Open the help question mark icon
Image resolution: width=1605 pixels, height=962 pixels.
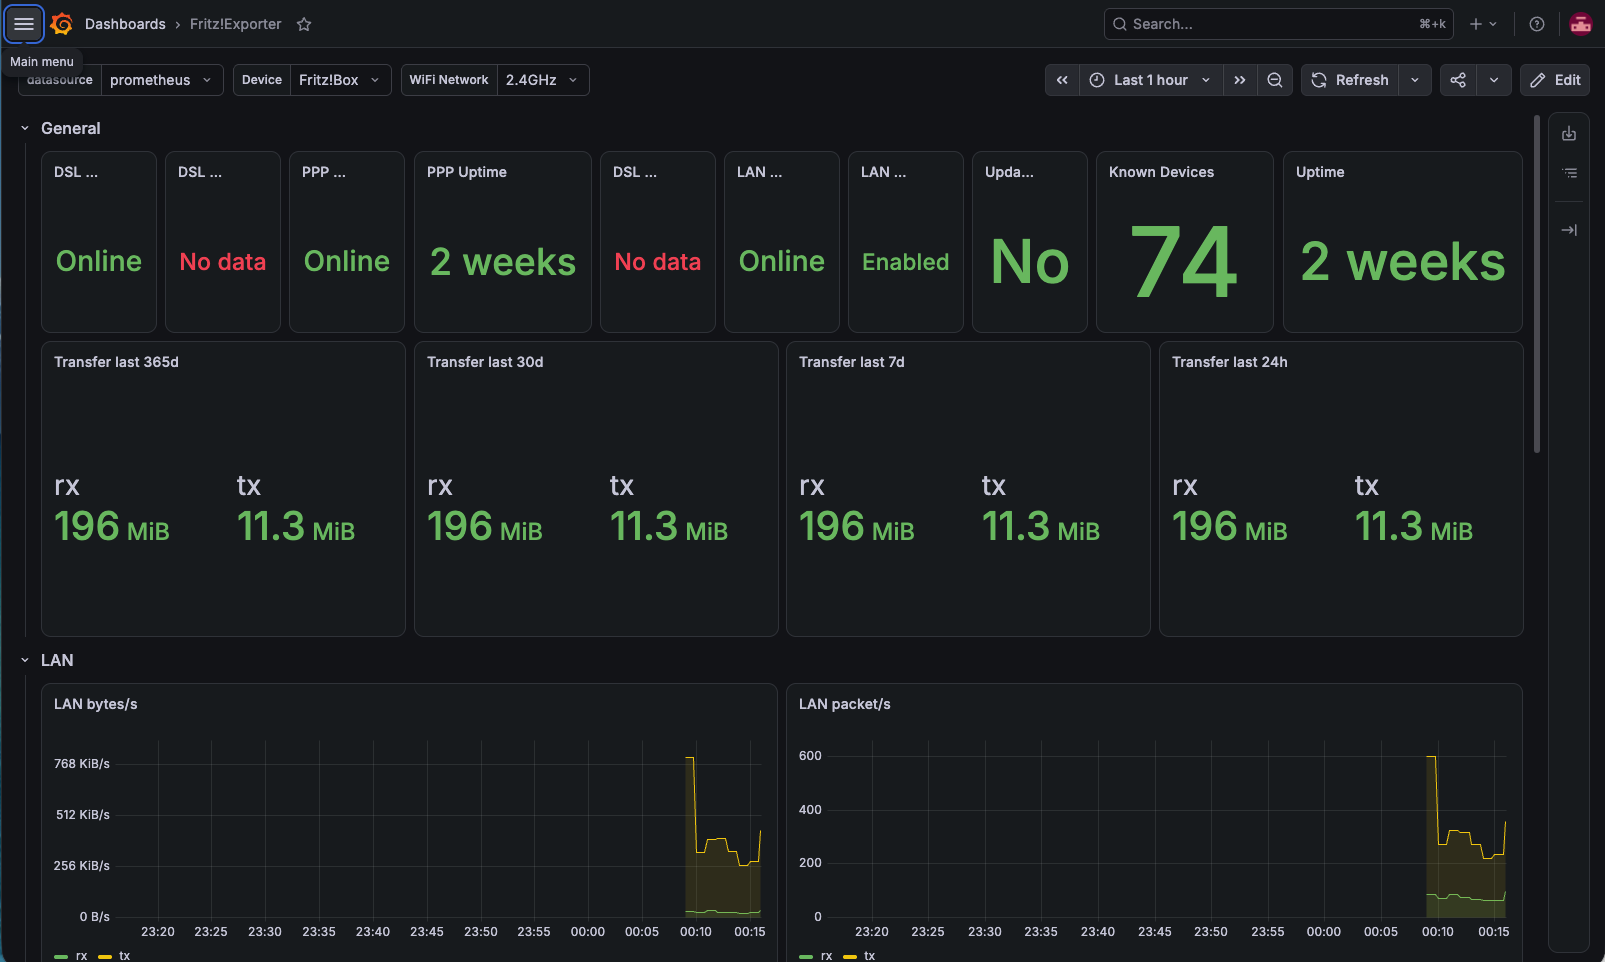(1537, 24)
